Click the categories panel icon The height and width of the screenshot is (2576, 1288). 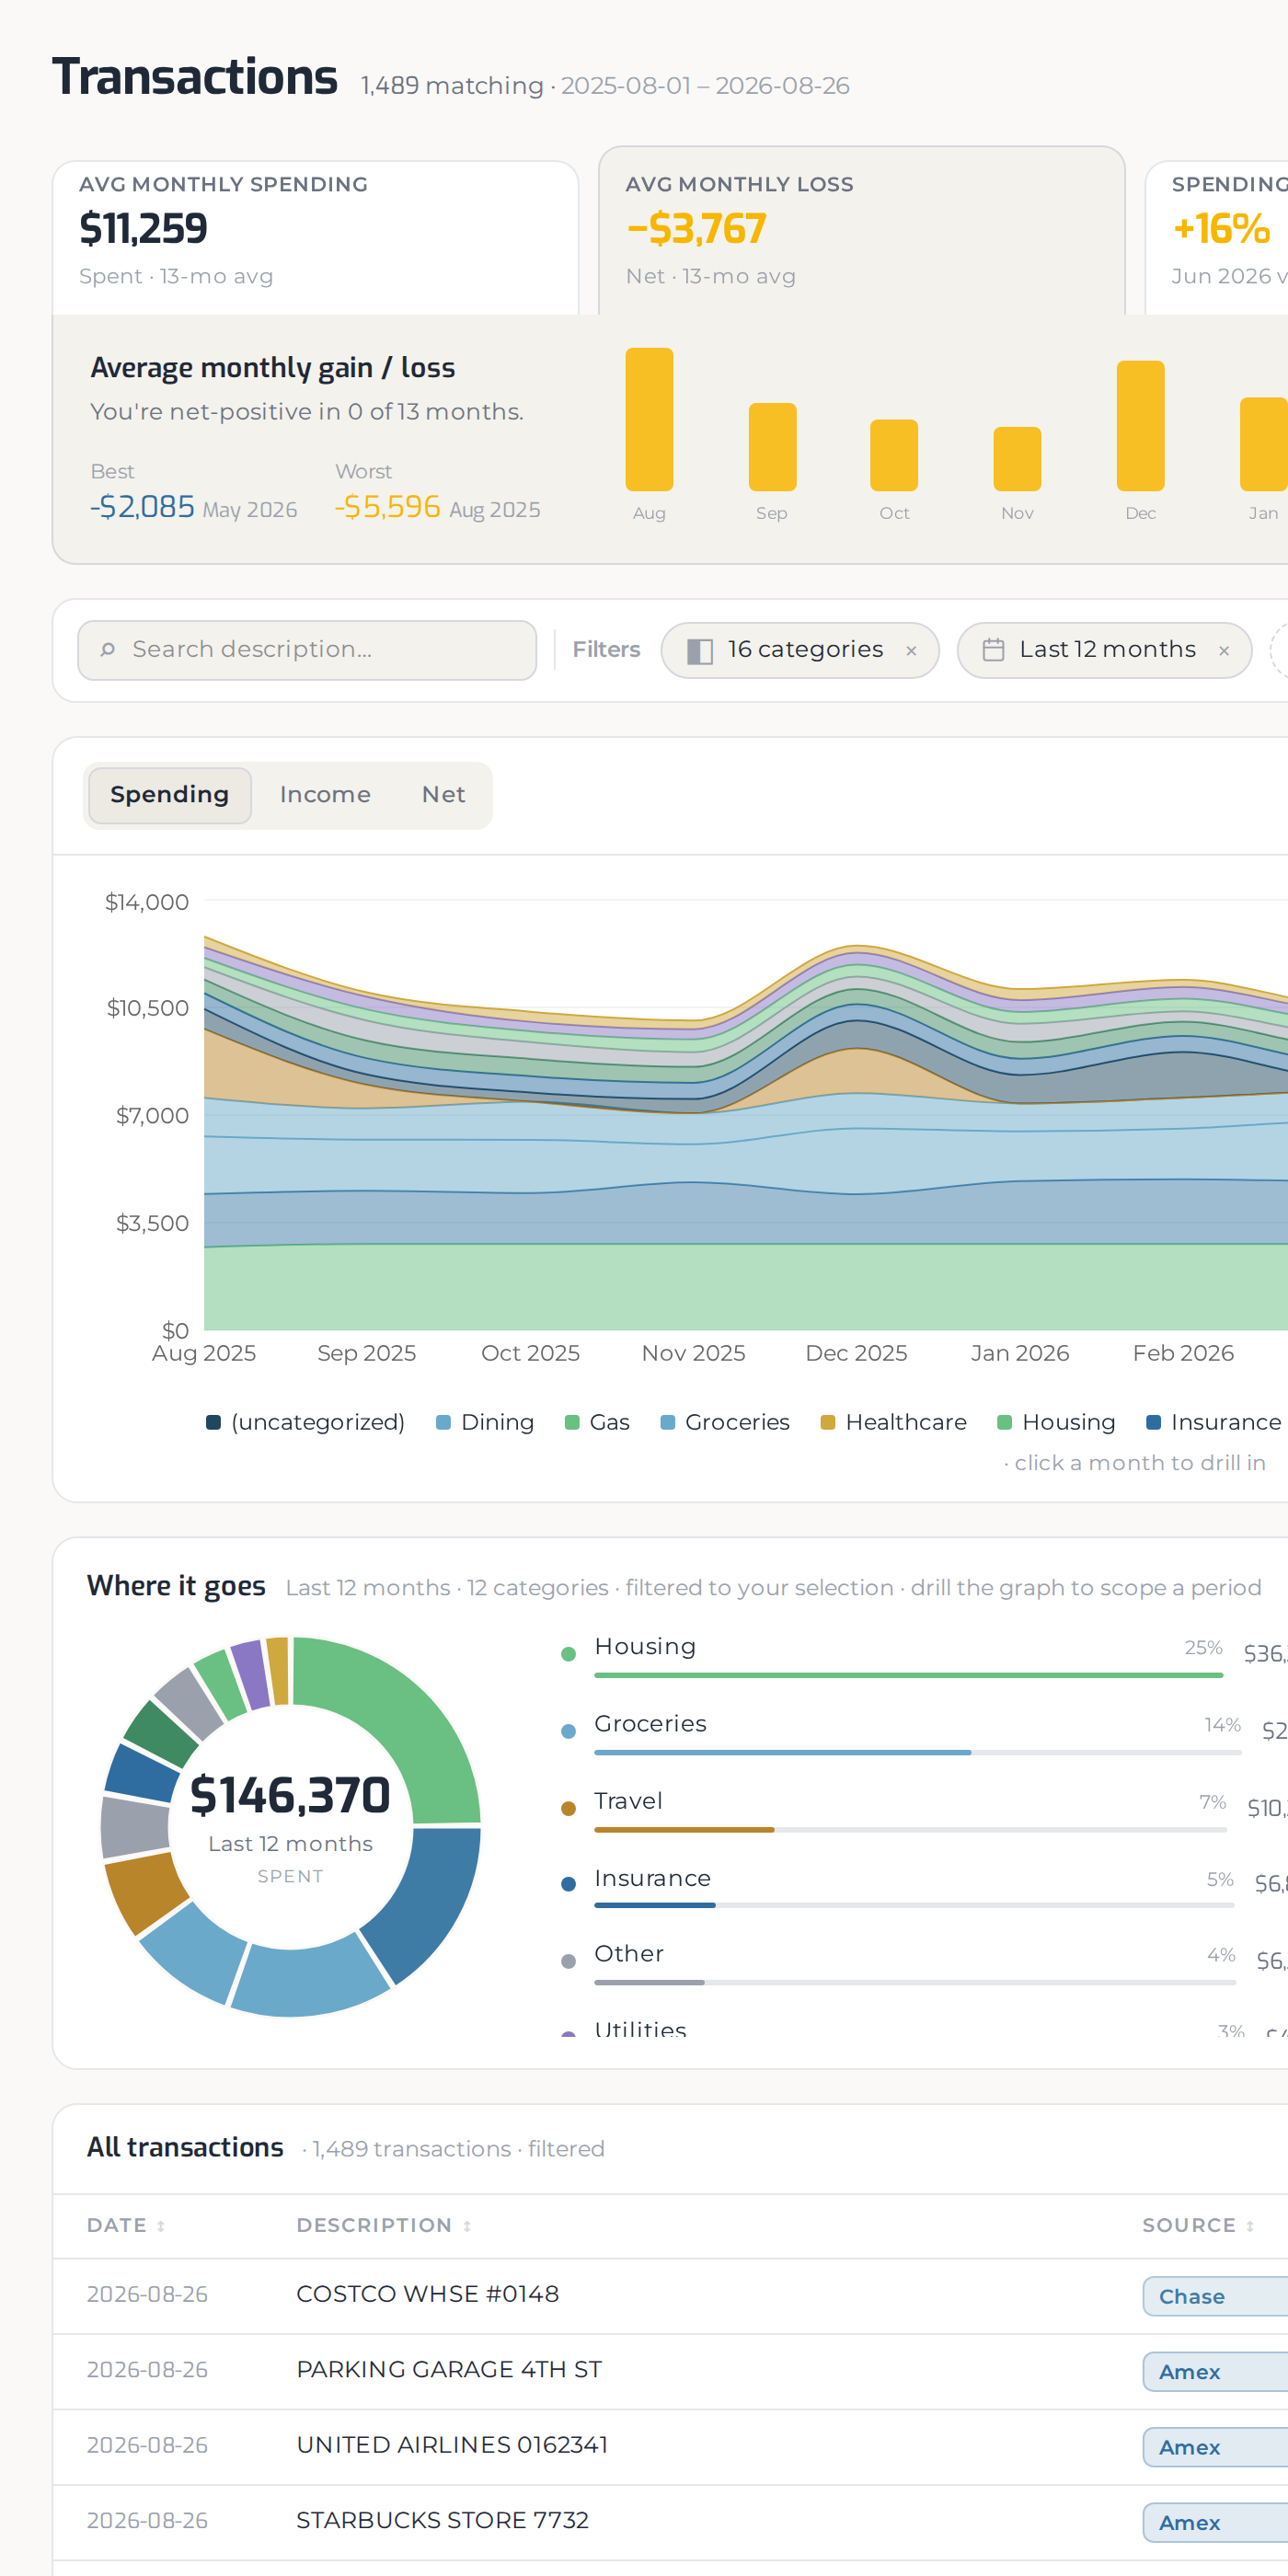point(700,651)
